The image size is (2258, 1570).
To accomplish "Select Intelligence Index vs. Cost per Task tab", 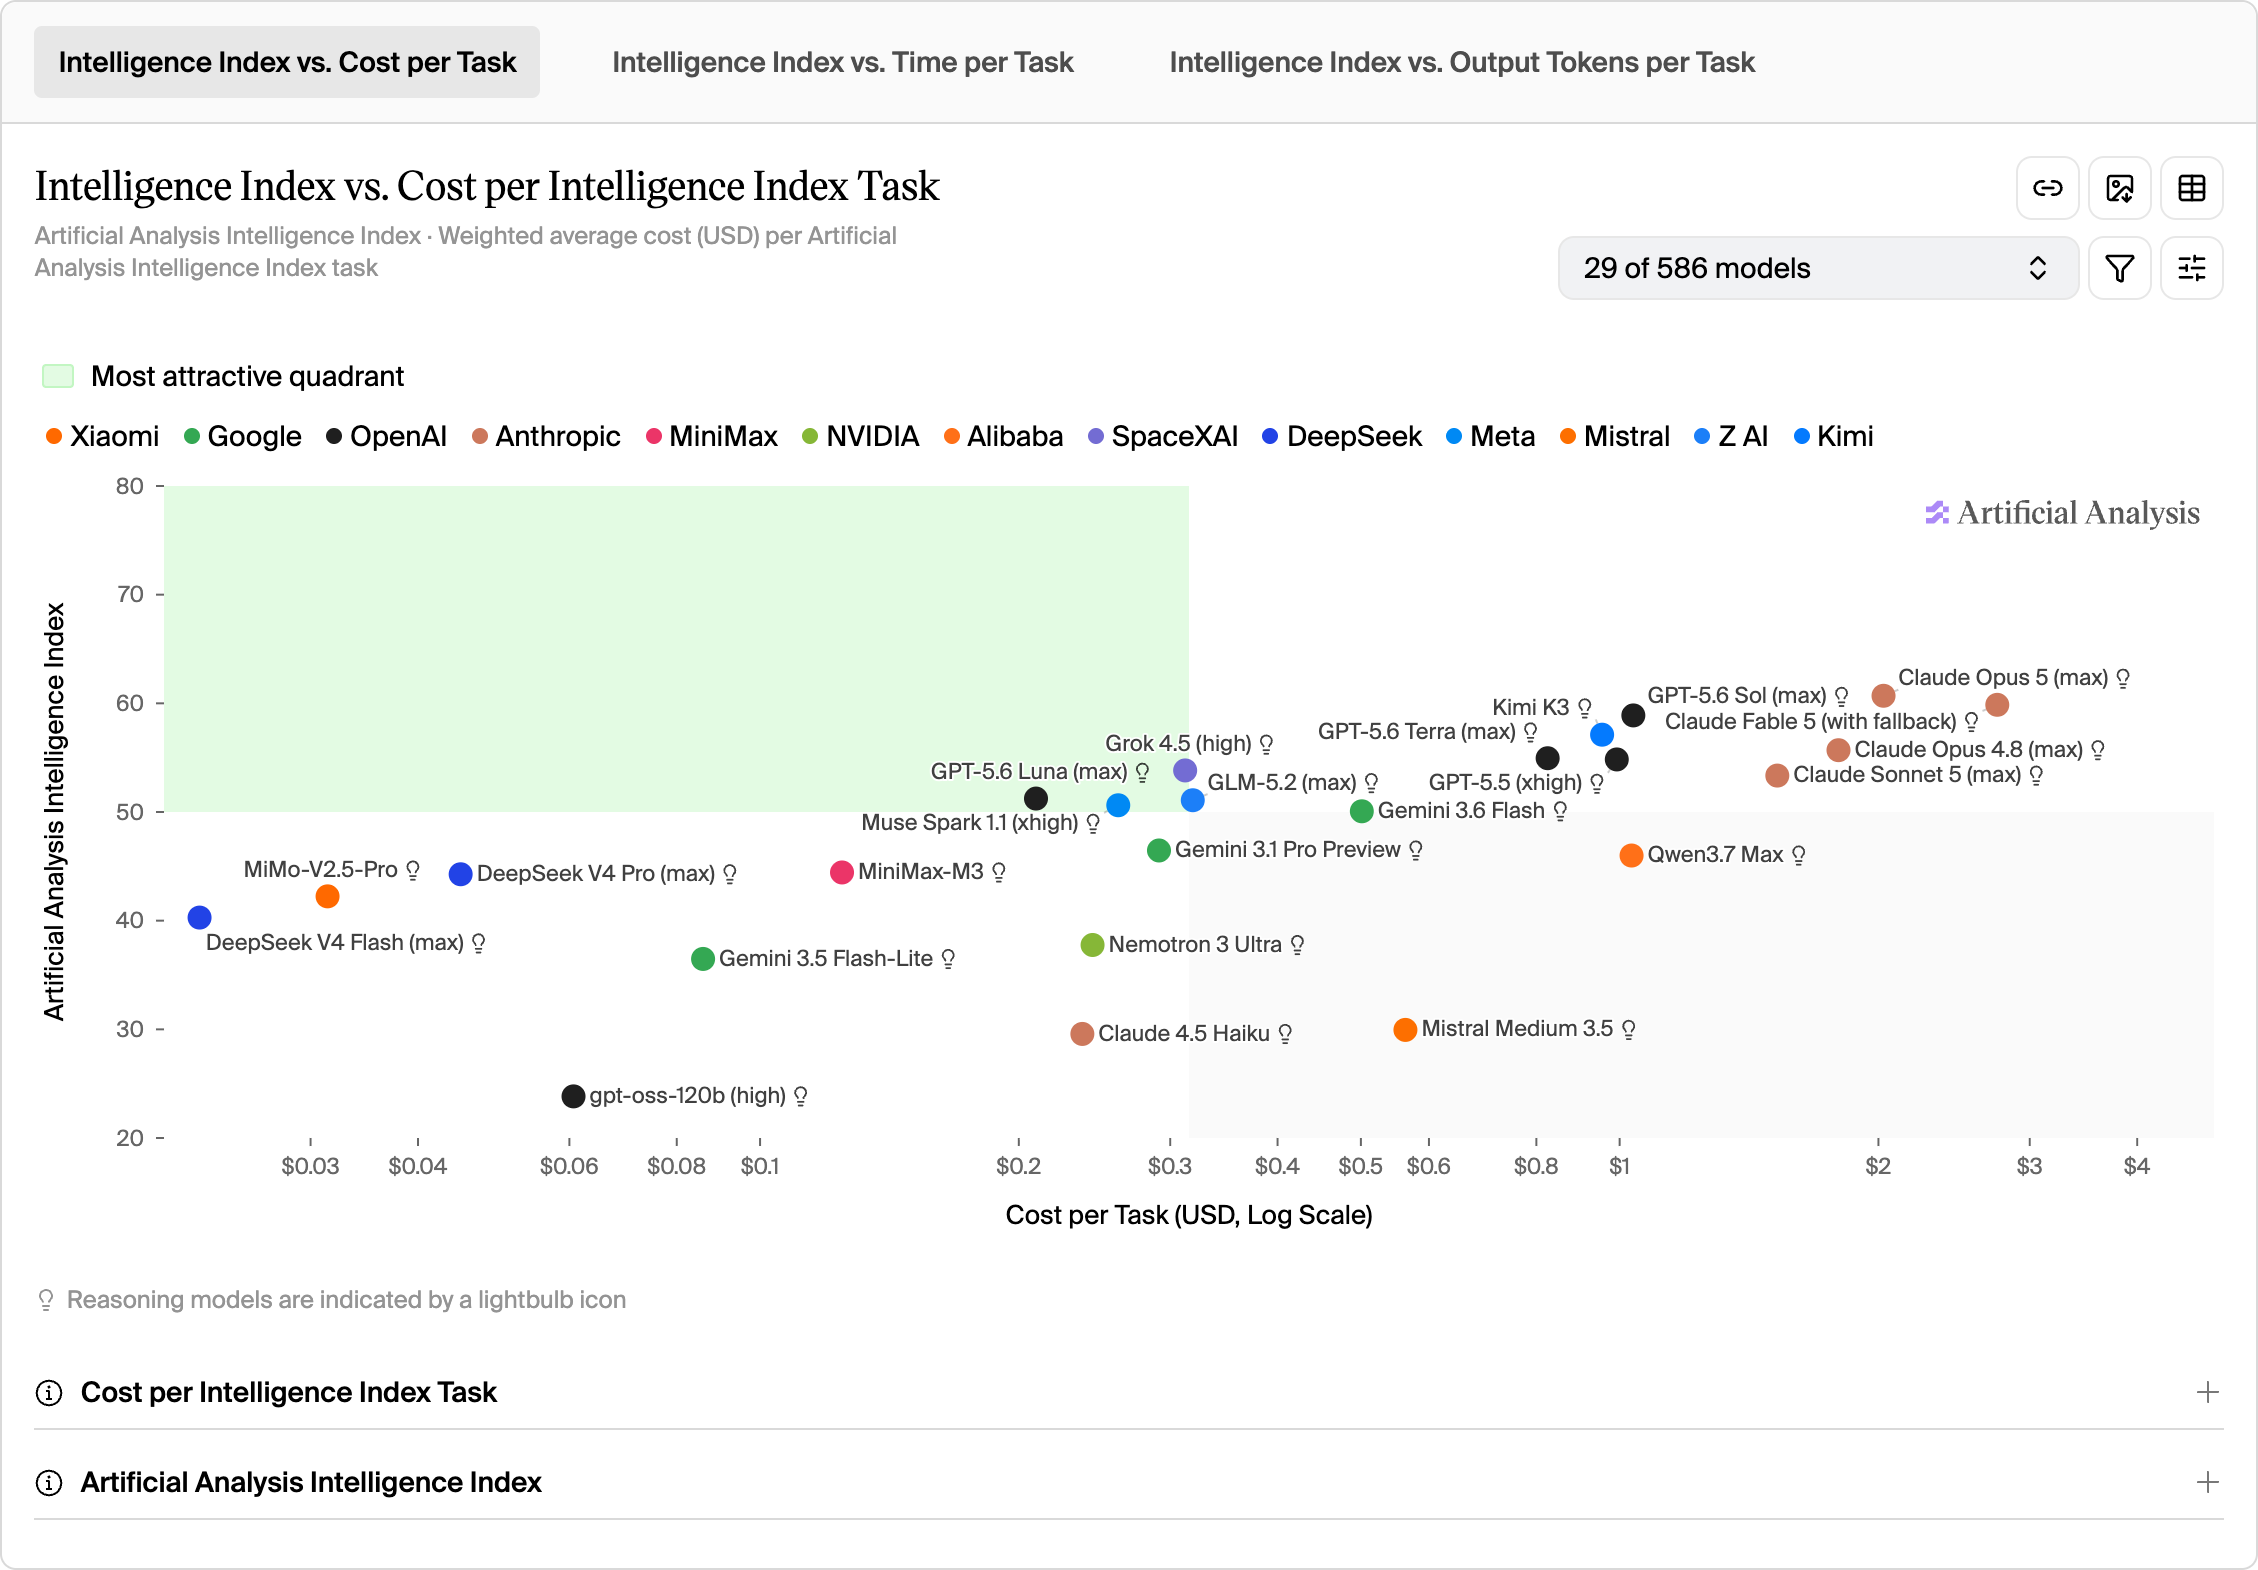I will pos(287,62).
